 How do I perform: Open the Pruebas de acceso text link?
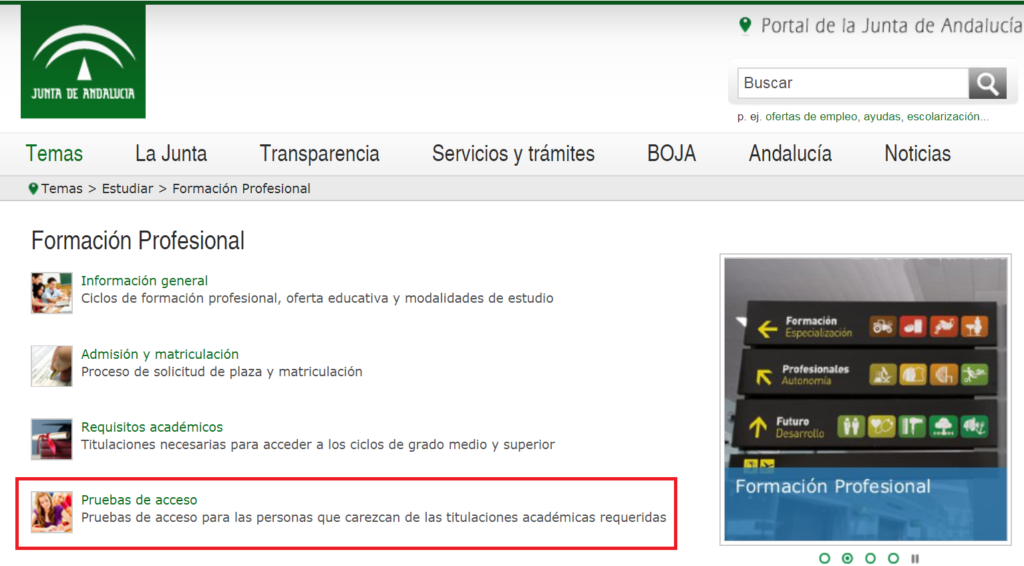click(139, 500)
